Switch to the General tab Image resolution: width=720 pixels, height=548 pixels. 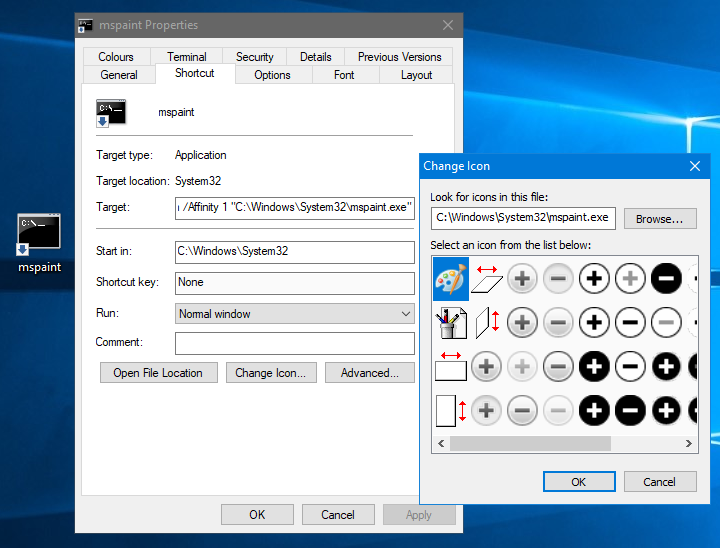point(119,75)
